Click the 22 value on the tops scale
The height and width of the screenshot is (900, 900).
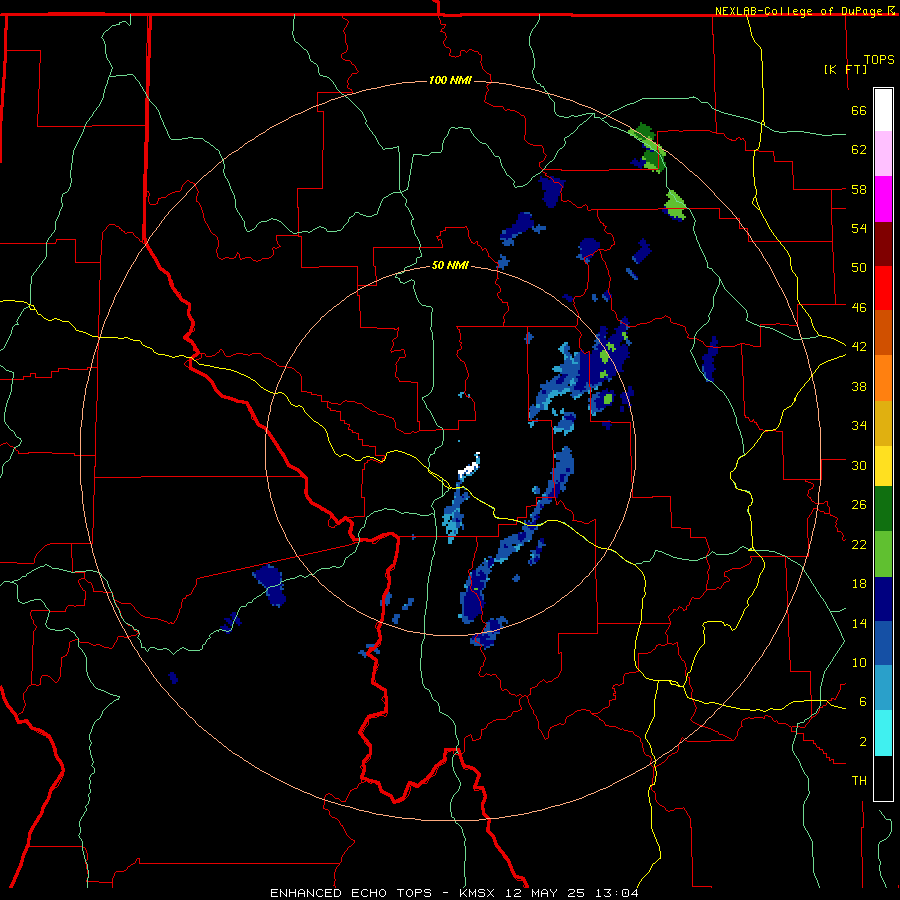coord(859,544)
